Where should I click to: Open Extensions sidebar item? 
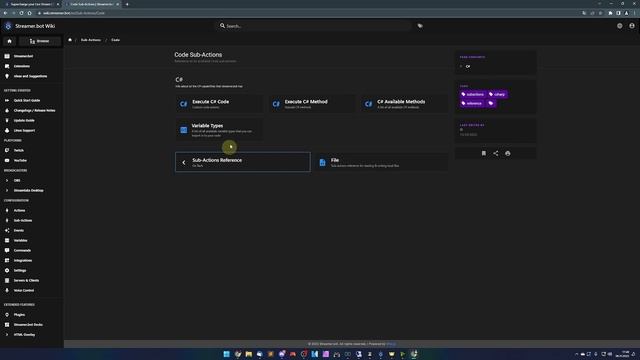pos(31,66)
